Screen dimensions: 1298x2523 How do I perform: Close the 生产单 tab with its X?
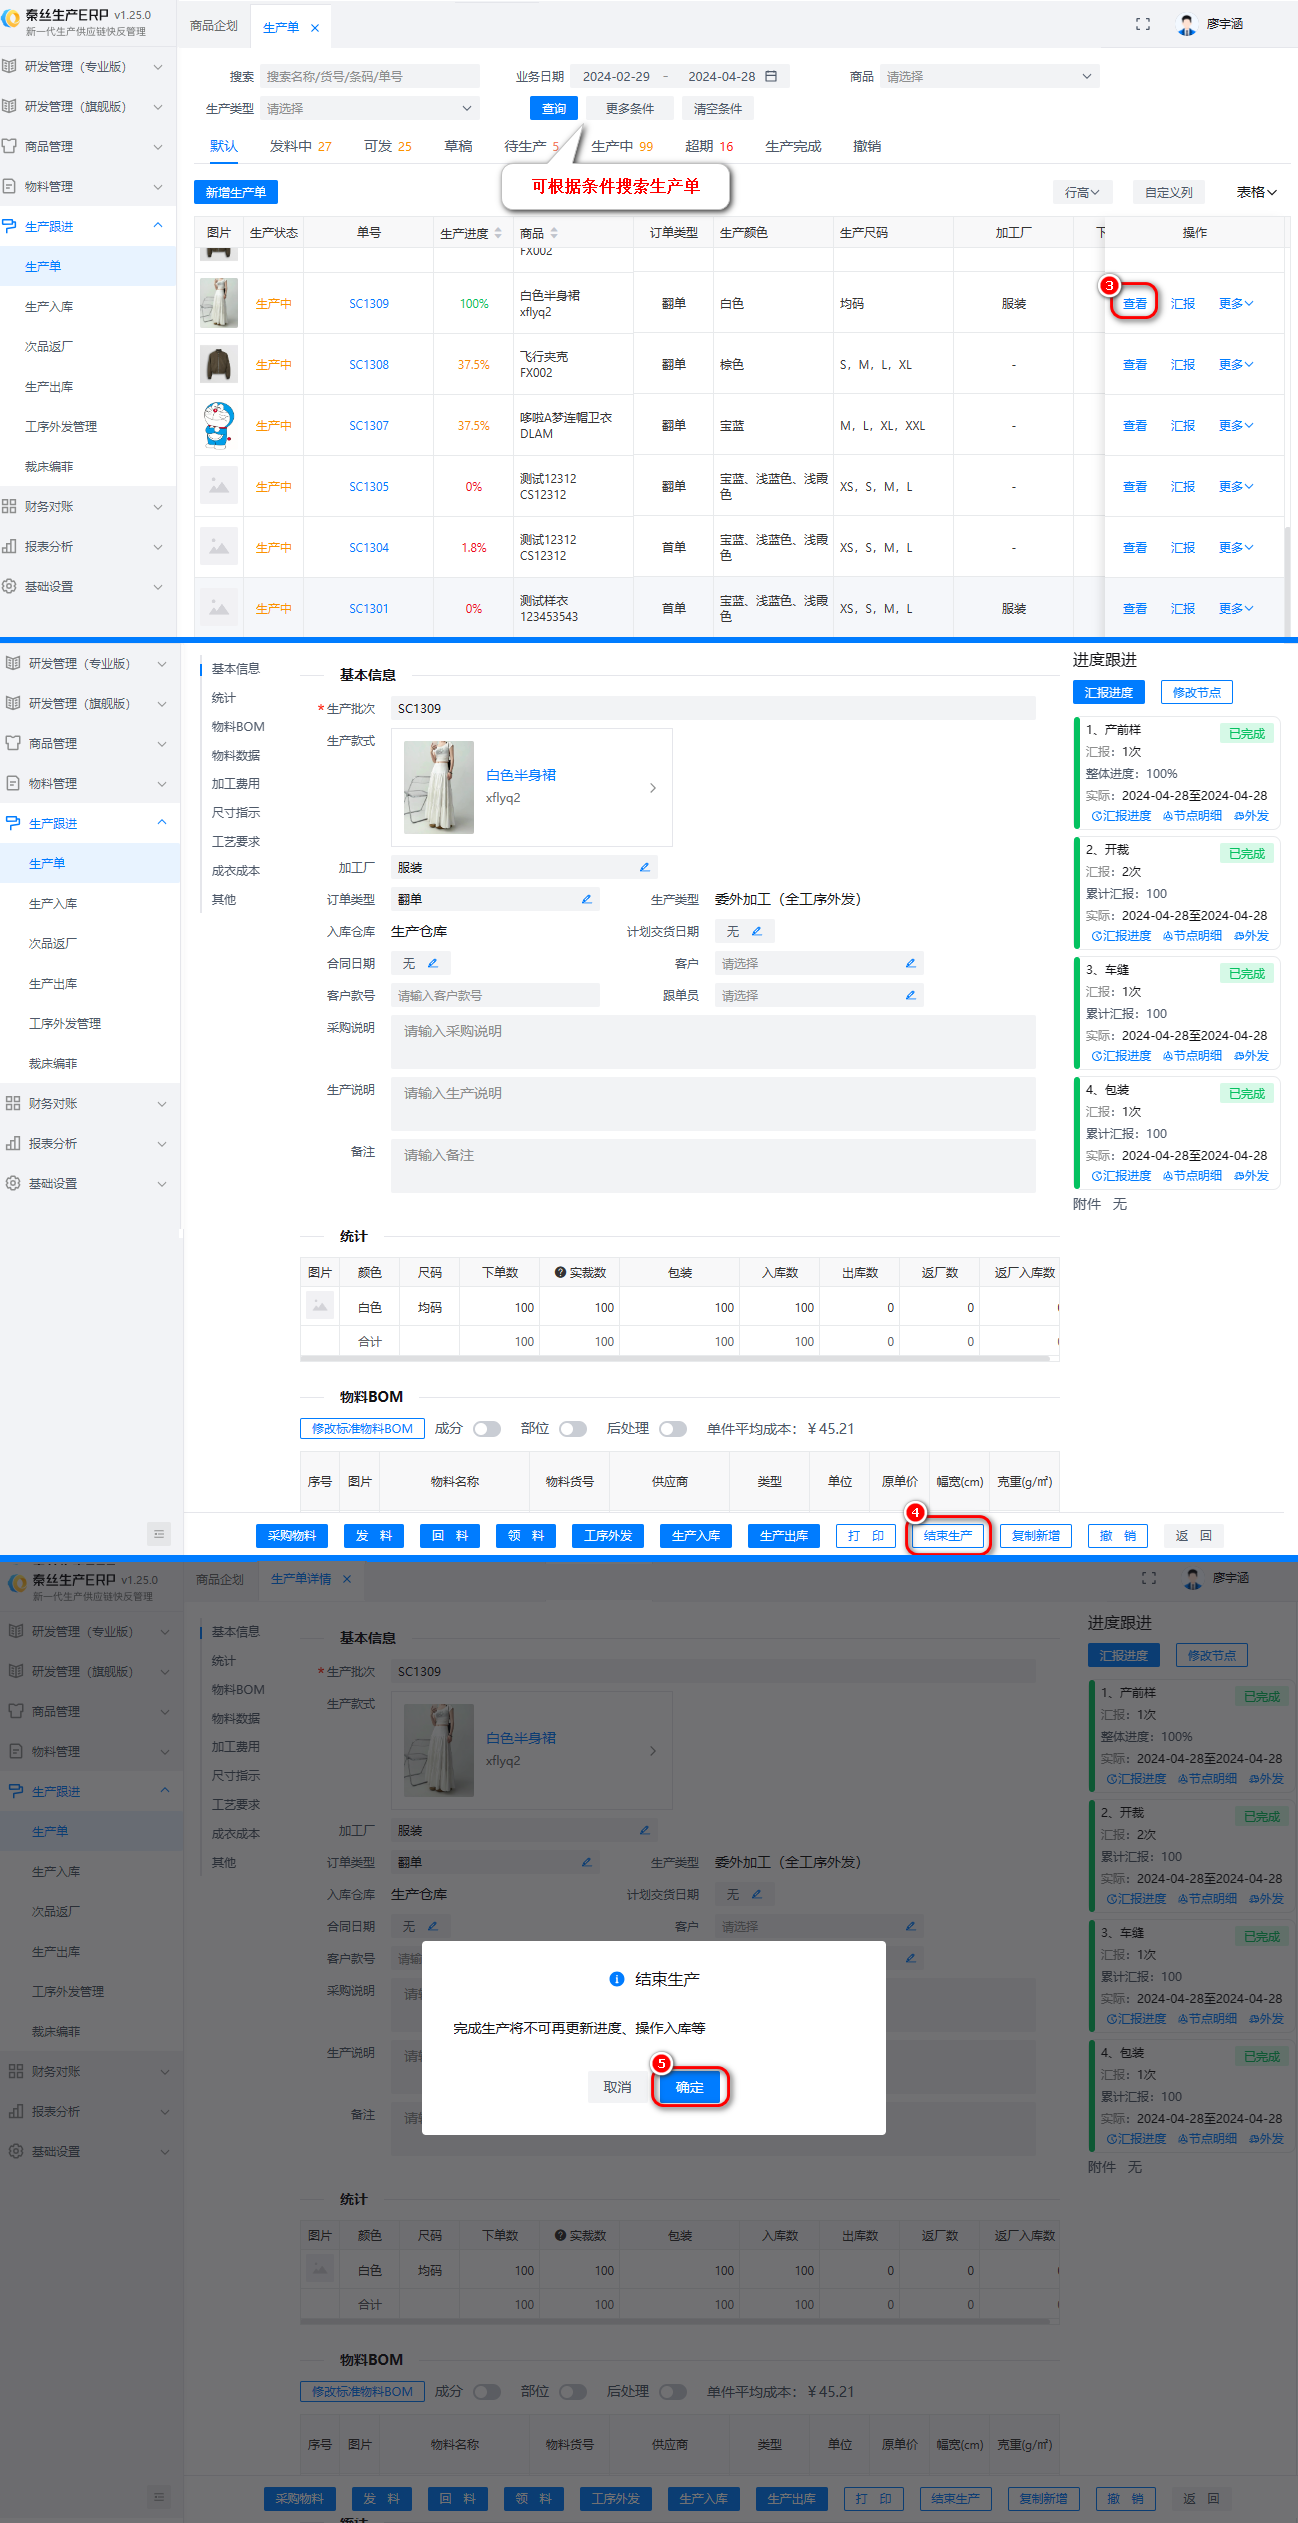click(x=315, y=28)
